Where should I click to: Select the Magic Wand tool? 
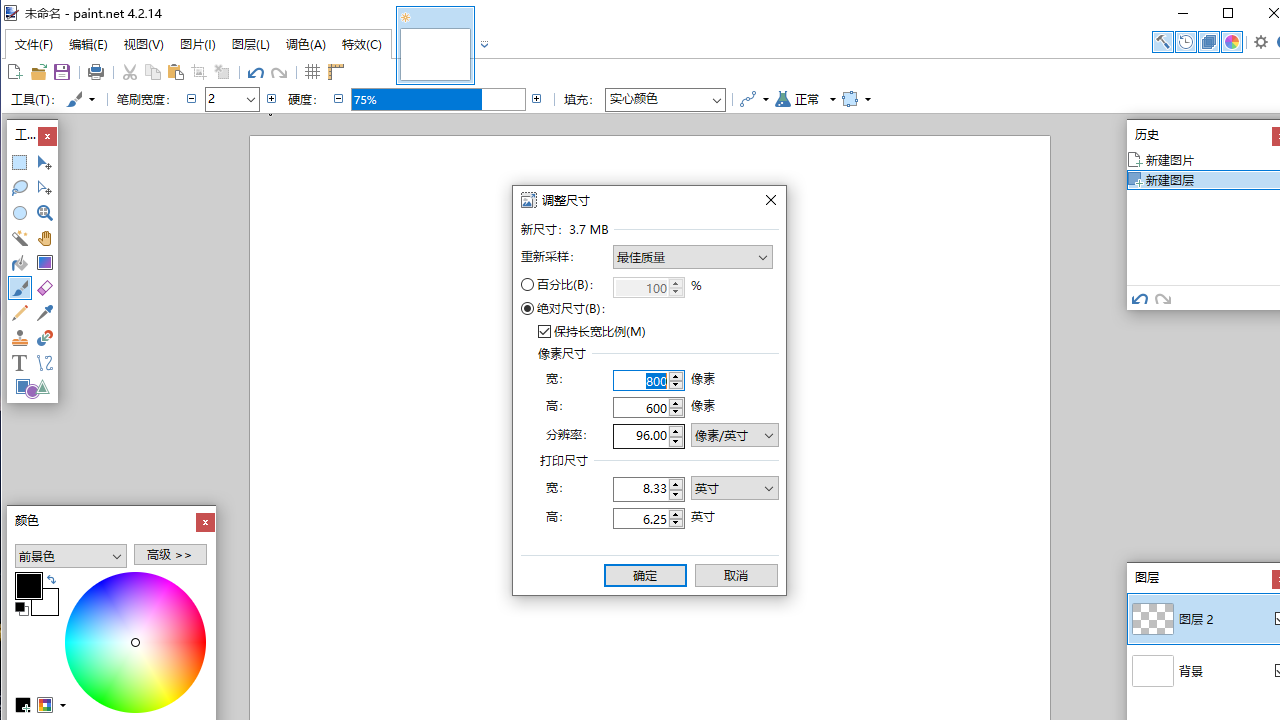click(x=19, y=238)
